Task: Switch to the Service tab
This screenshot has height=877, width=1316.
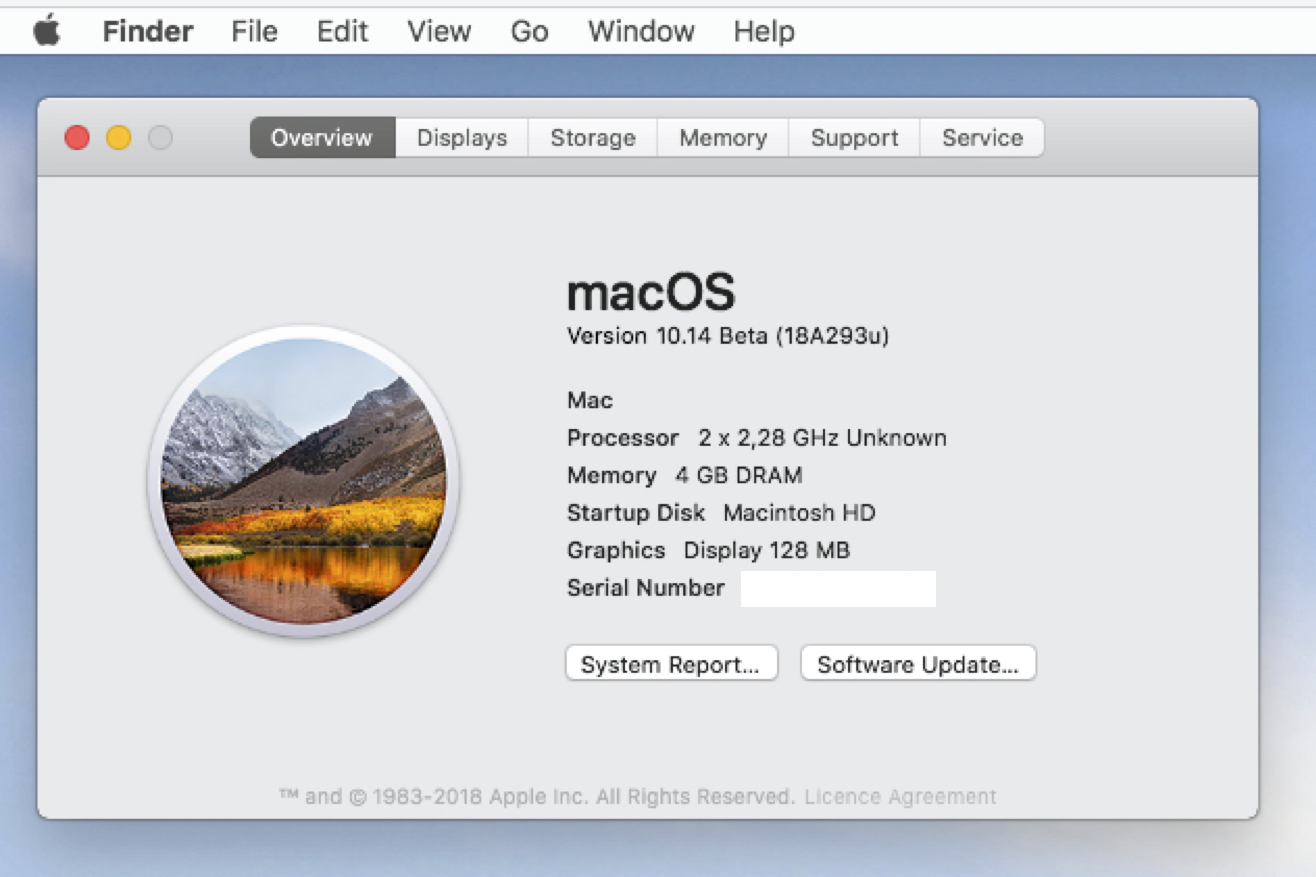Action: [982, 138]
